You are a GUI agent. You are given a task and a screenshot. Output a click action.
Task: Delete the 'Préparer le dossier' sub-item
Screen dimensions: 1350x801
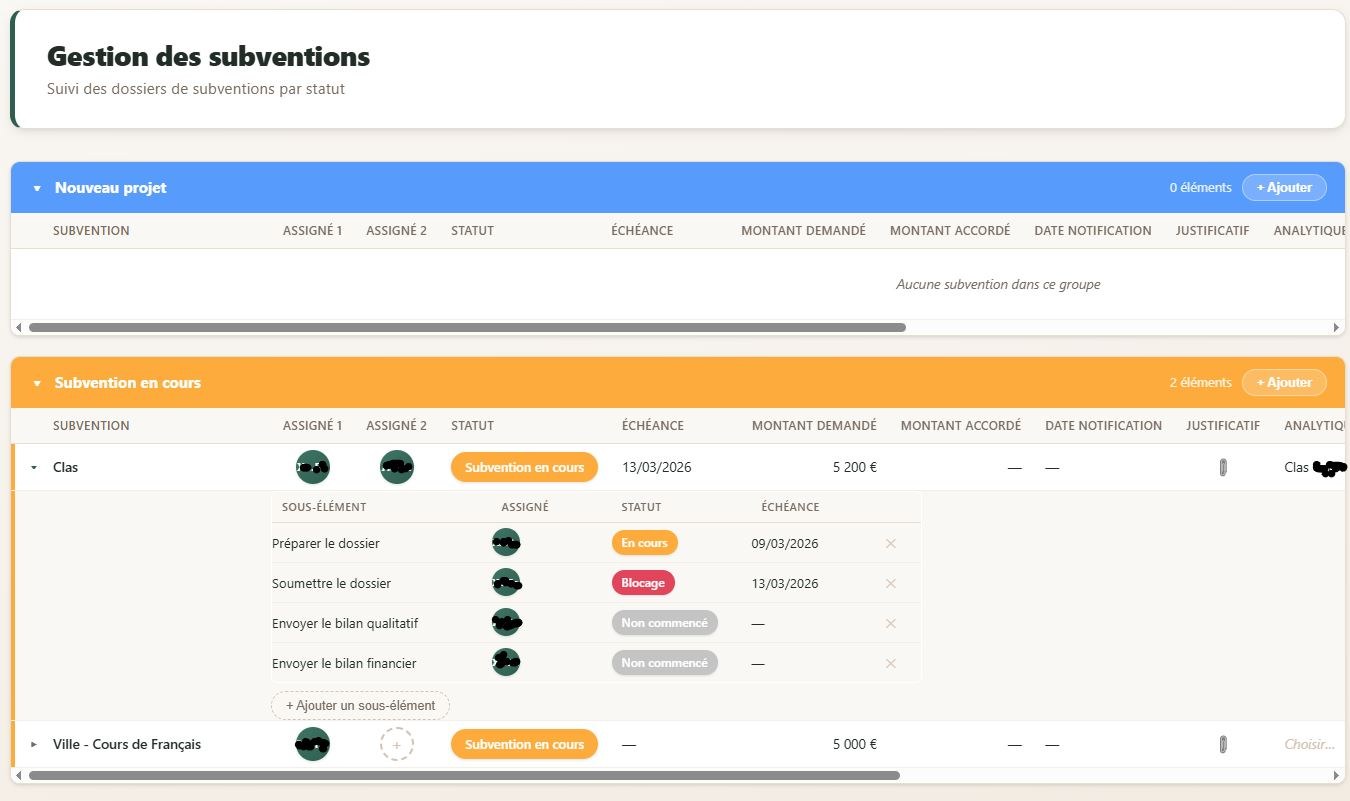click(x=890, y=543)
